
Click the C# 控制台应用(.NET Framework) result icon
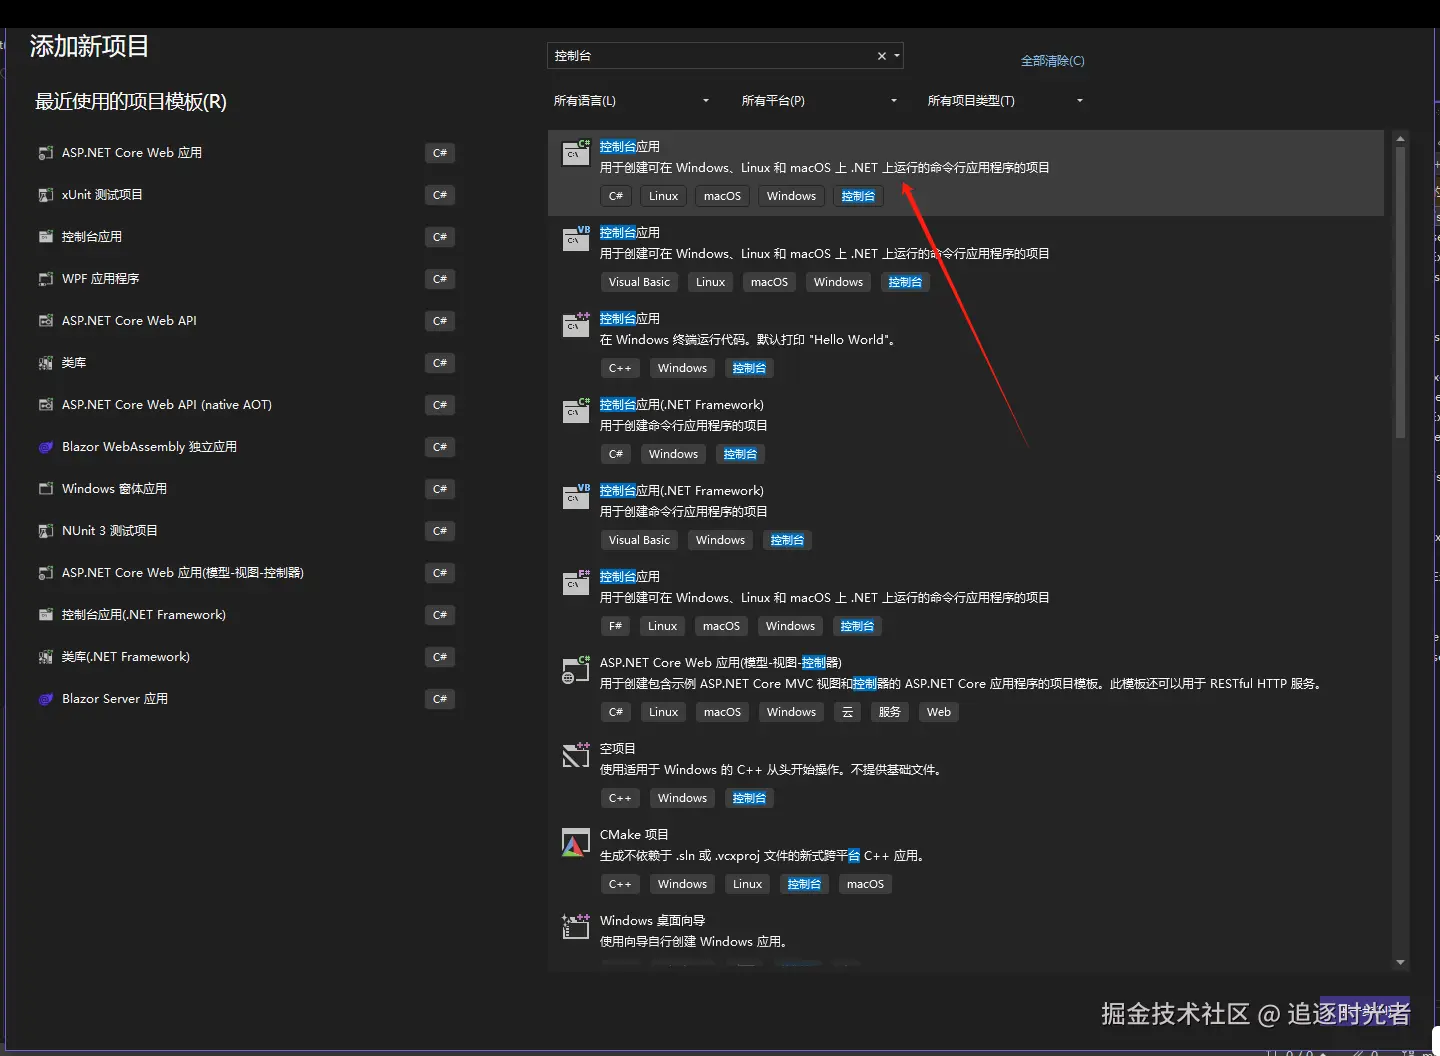click(x=576, y=411)
